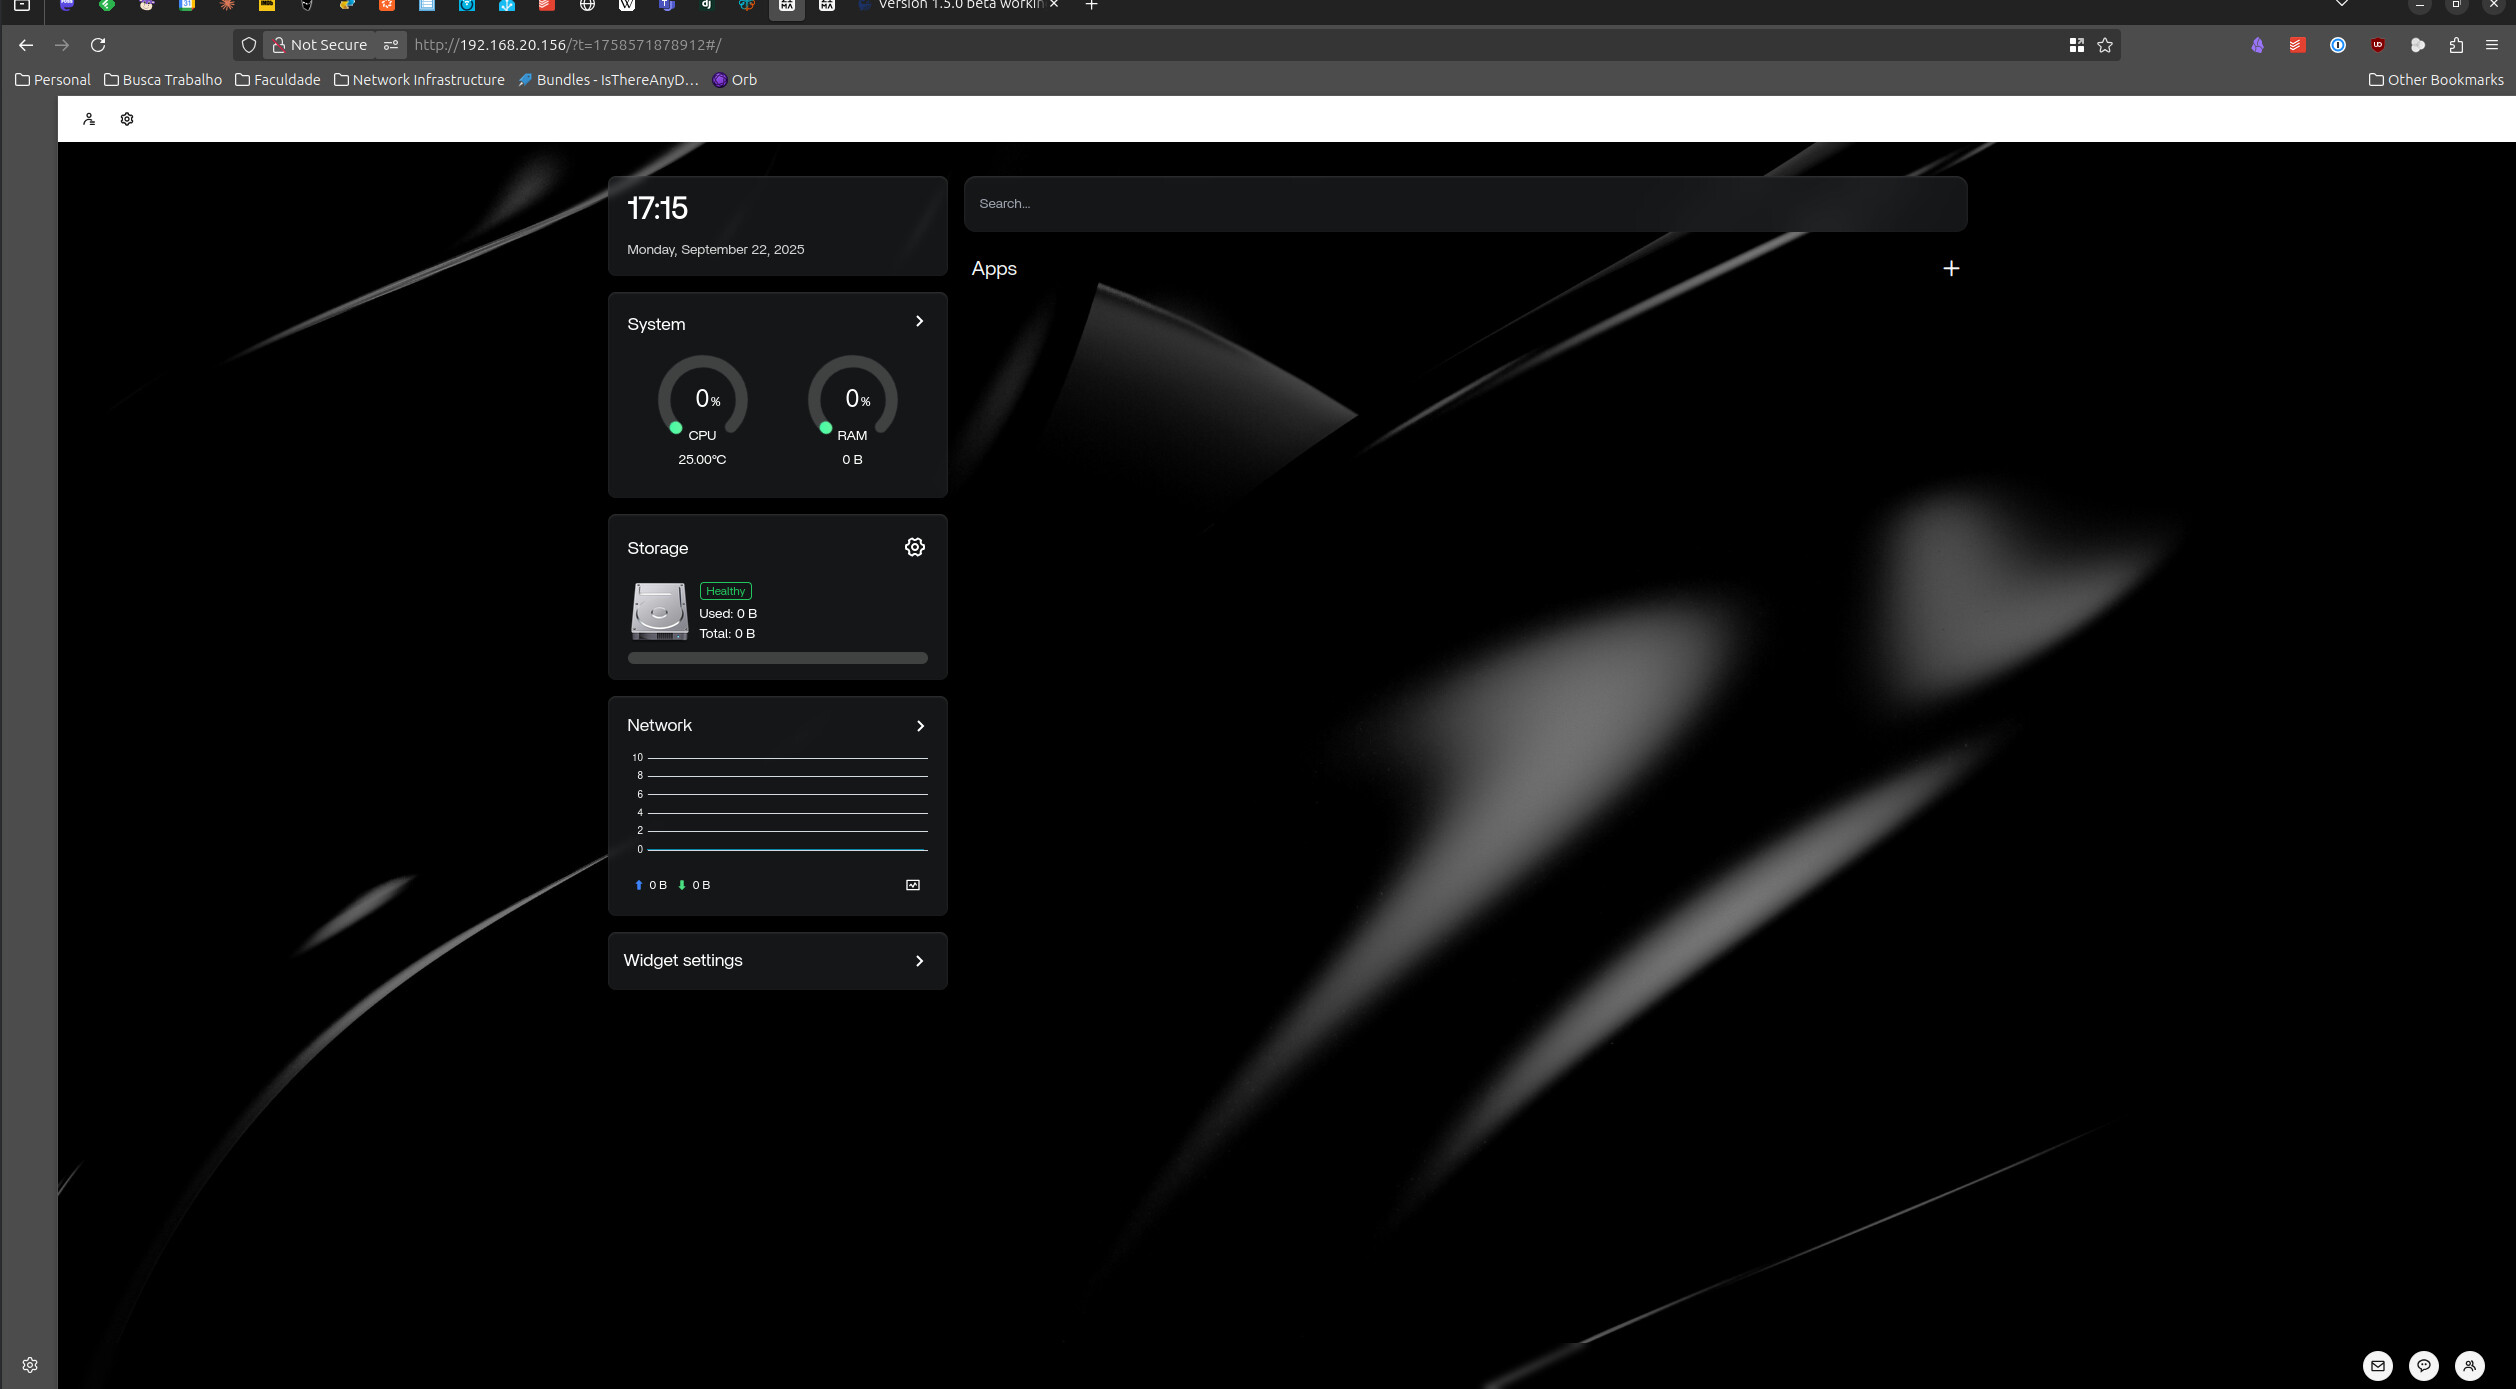Image resolution: width=2516 pixels, height=1389 pixels.
Task: Open the Faculdade bookmarks folder
Action: coord(277,80)
